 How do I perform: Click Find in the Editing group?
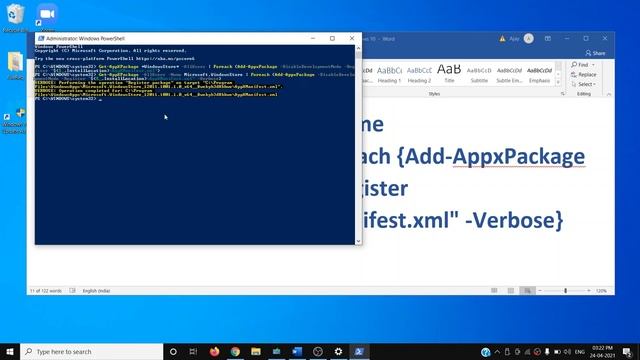(580, 65)
